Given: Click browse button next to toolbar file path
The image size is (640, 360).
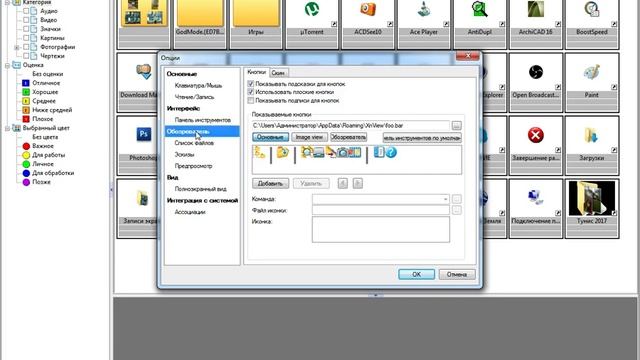Looking at the screenshot, I should coord(457,125).
